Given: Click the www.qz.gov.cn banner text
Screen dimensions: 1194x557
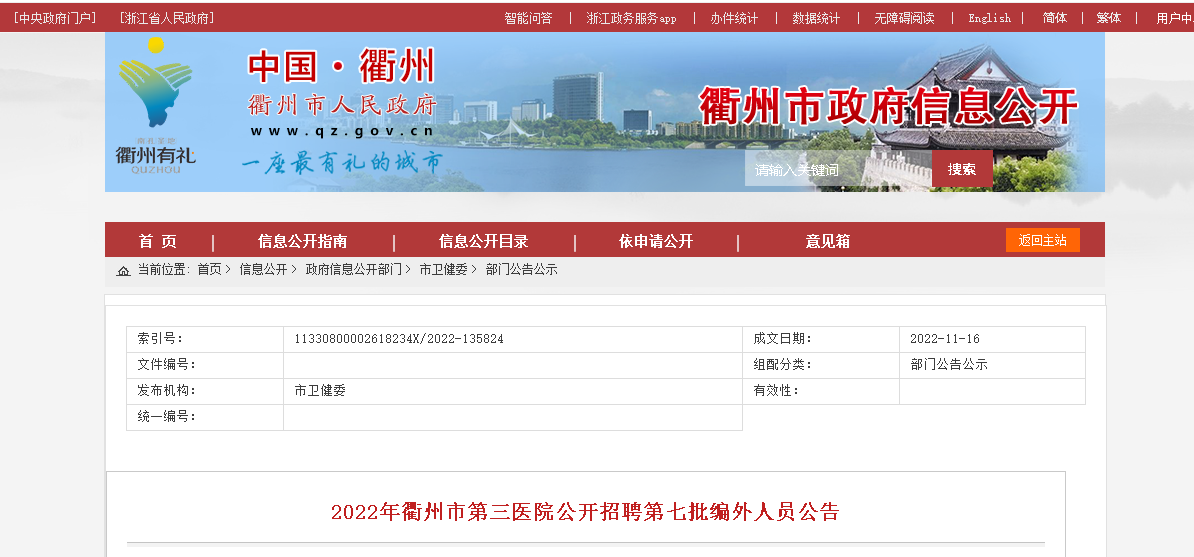Looking at the screenshot, I should (x=342, y=131).
